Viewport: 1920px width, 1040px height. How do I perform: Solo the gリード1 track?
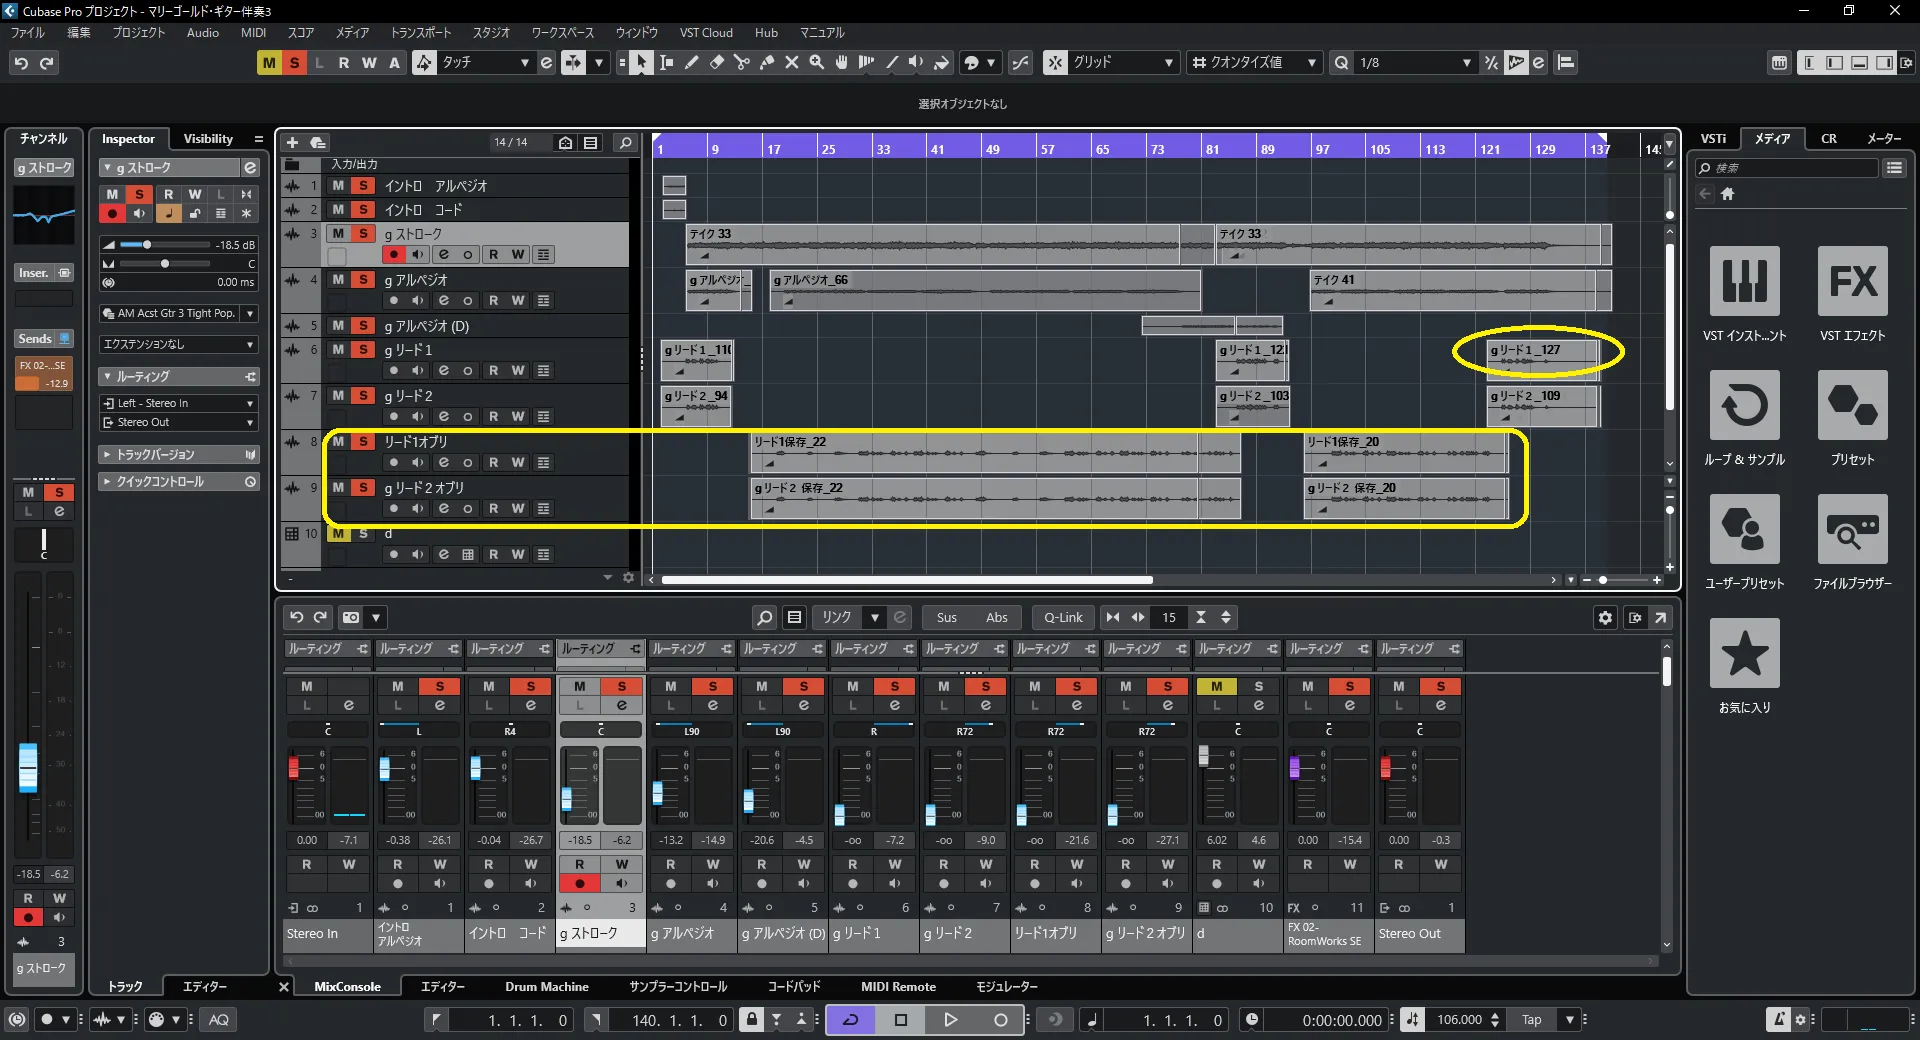click(363, 350)
